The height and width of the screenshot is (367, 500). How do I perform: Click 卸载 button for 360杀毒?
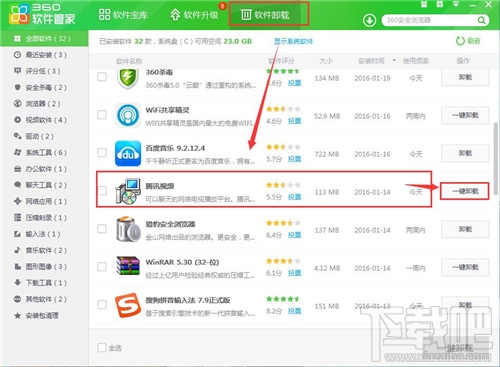click(465, 78)
